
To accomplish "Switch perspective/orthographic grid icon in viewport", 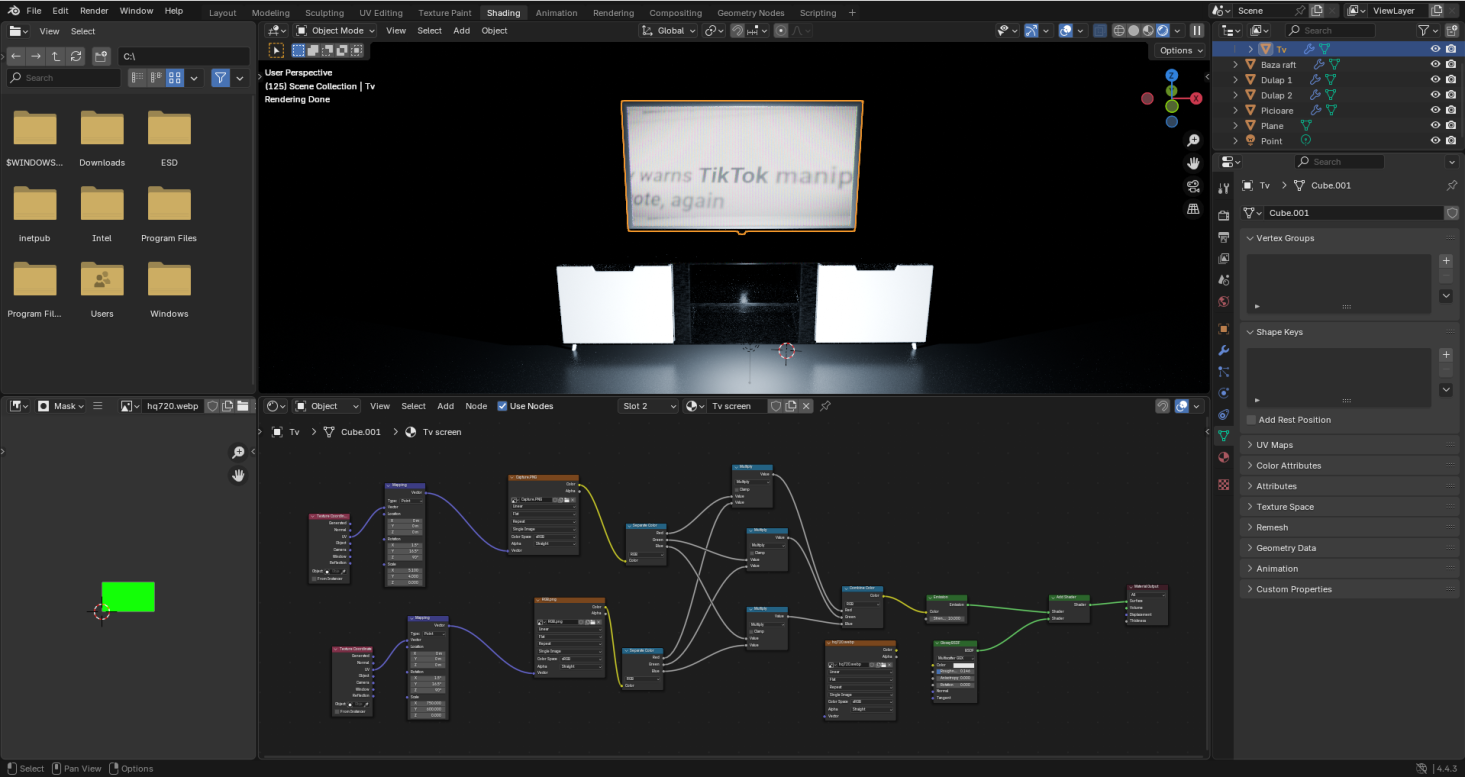I will pyautogui.click(x=1193, y=209).
